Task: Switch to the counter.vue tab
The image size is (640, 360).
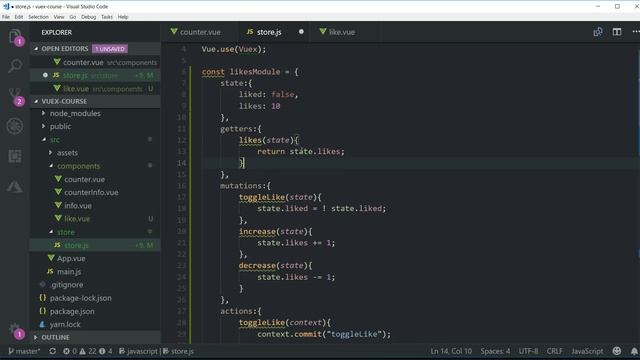Action: coord(200,32)
